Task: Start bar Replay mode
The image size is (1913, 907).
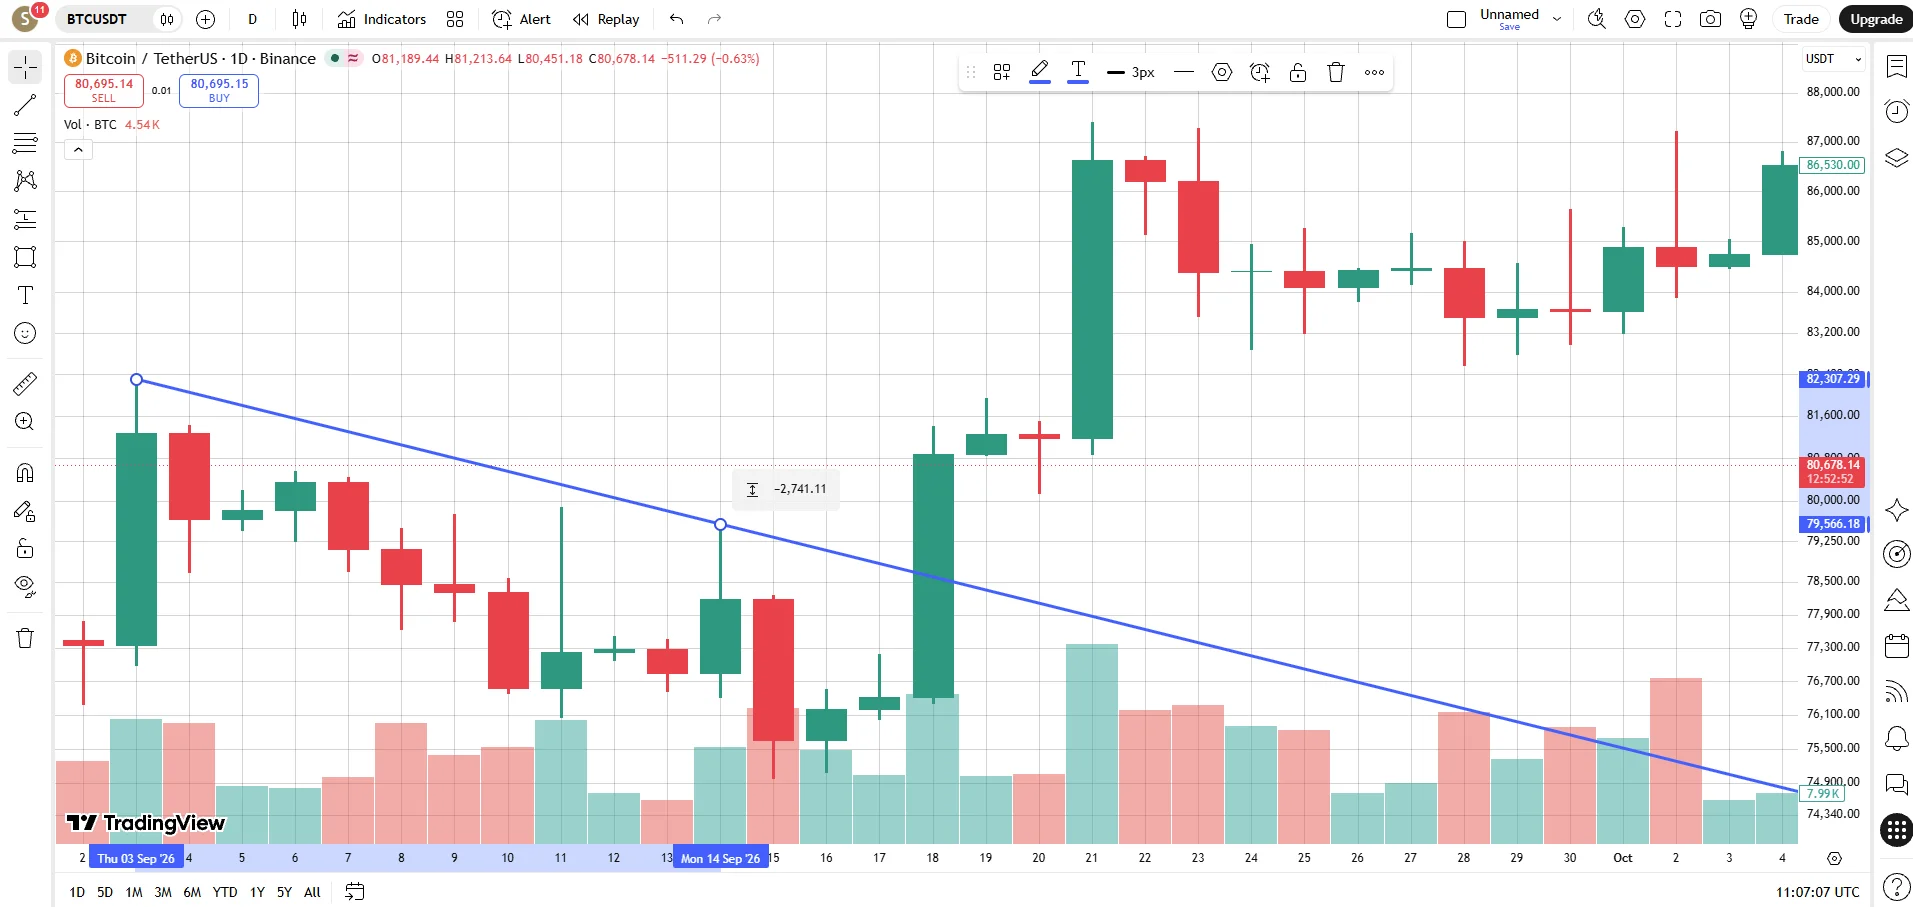Action: tap(606, 19)
